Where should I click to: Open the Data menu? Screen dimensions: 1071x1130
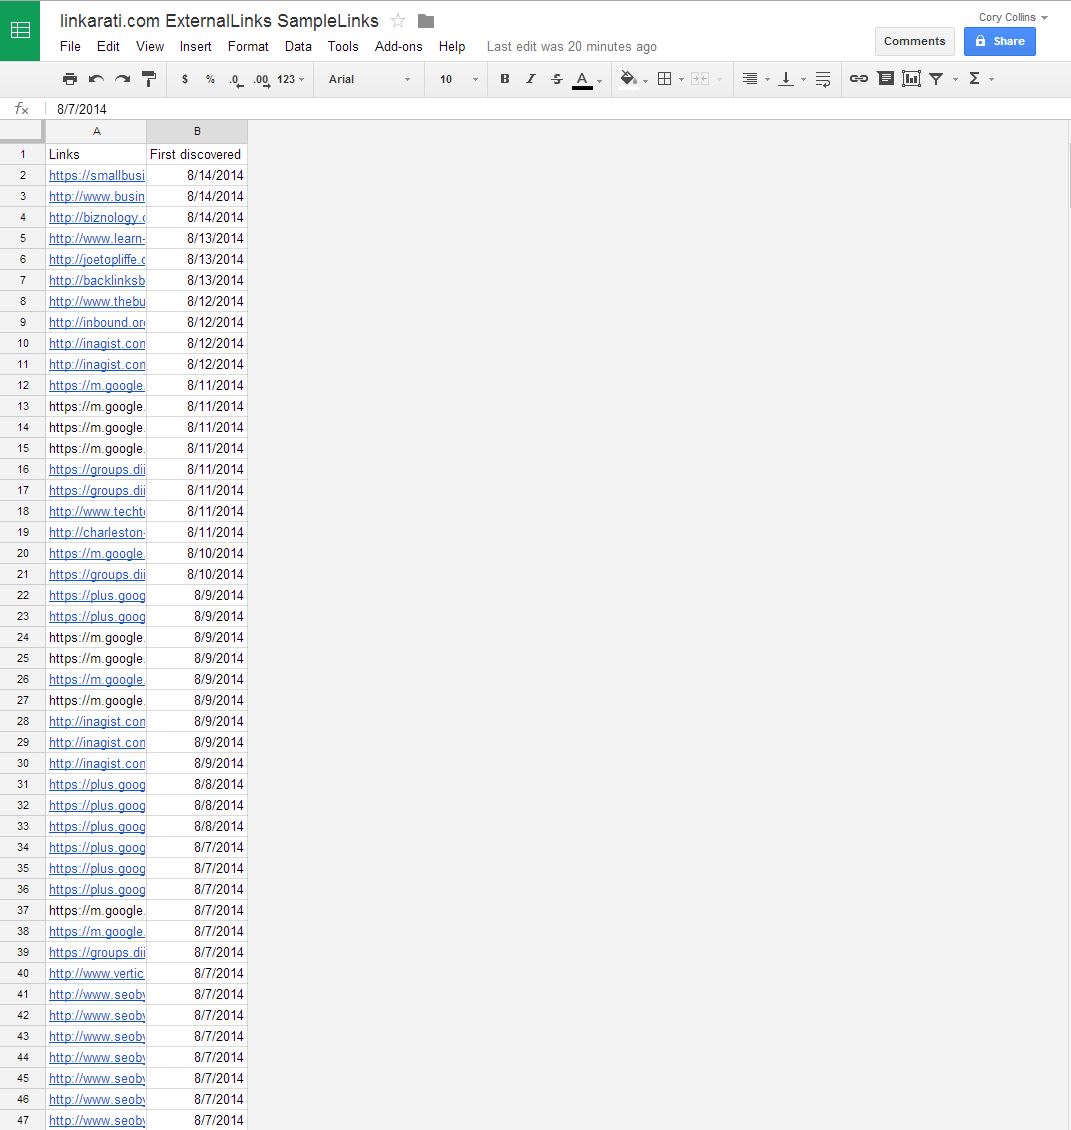pyautogui.click(x=298, y=46)
